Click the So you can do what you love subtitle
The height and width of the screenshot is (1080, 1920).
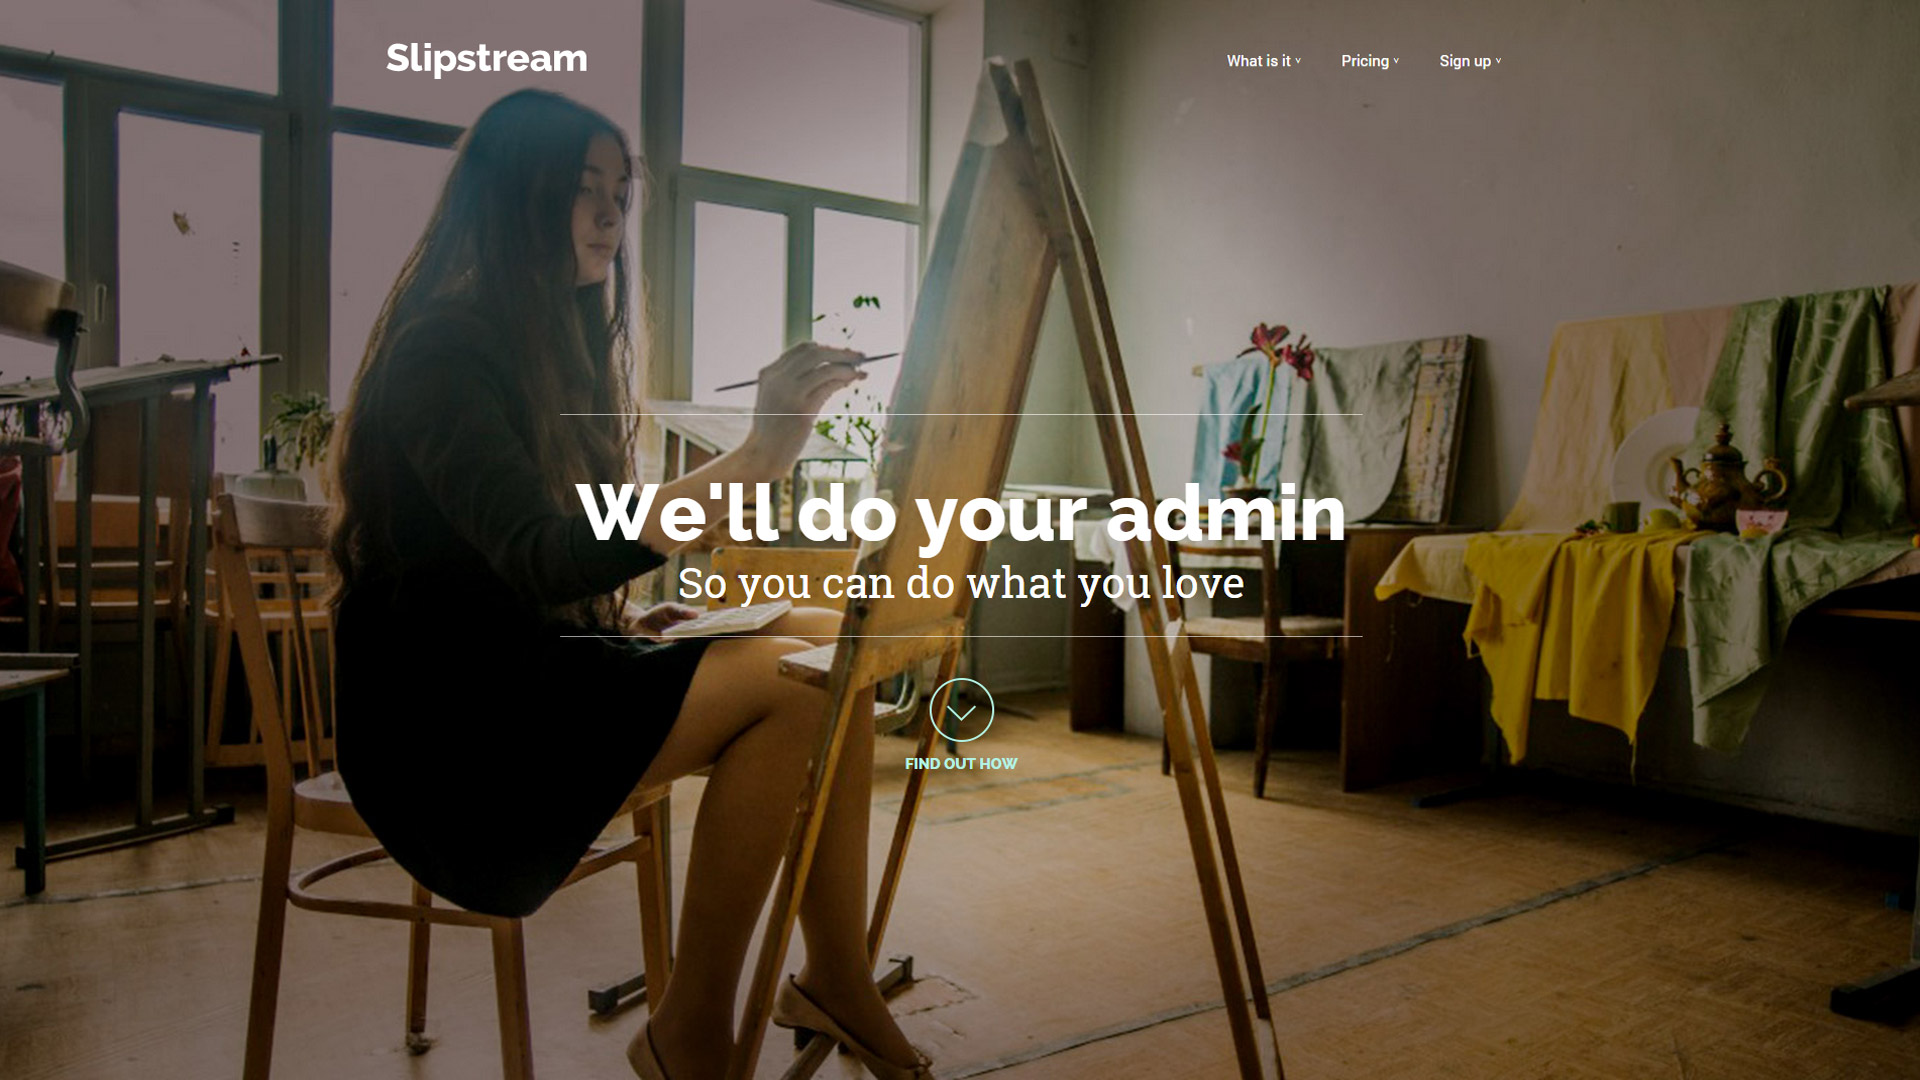(961, 584)
